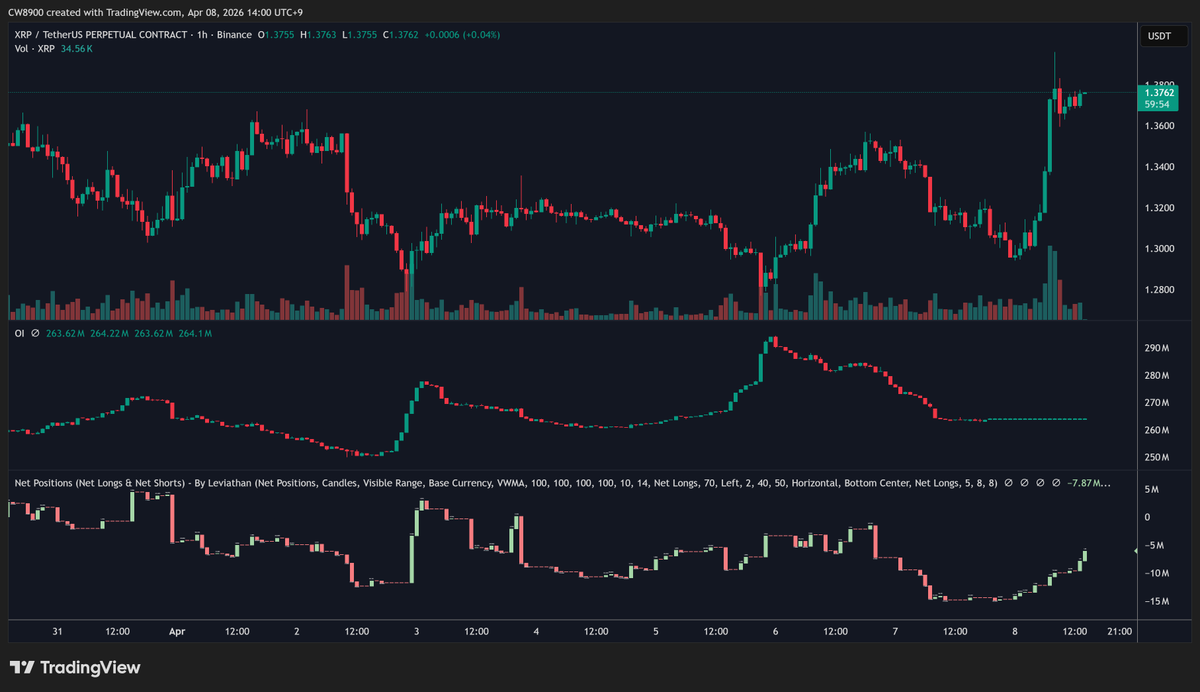This screenshot has height=692, width=1200.
Task: Click the first empty-value symbol after Net Positions settings
Action: tap(1009, 483)
